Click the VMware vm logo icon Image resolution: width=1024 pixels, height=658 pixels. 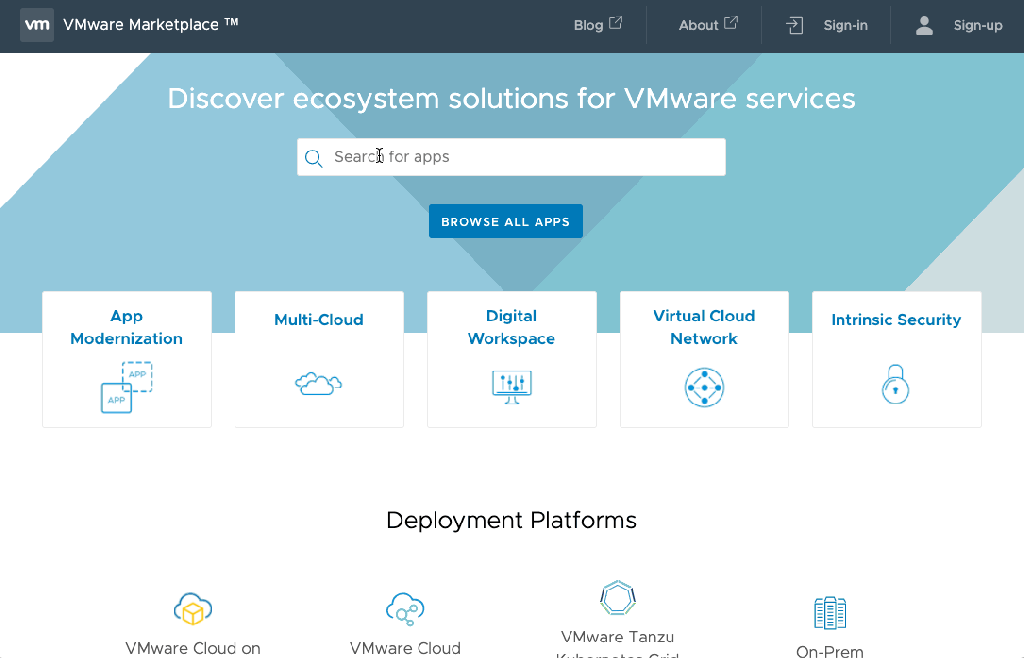[x=37, y=26]
